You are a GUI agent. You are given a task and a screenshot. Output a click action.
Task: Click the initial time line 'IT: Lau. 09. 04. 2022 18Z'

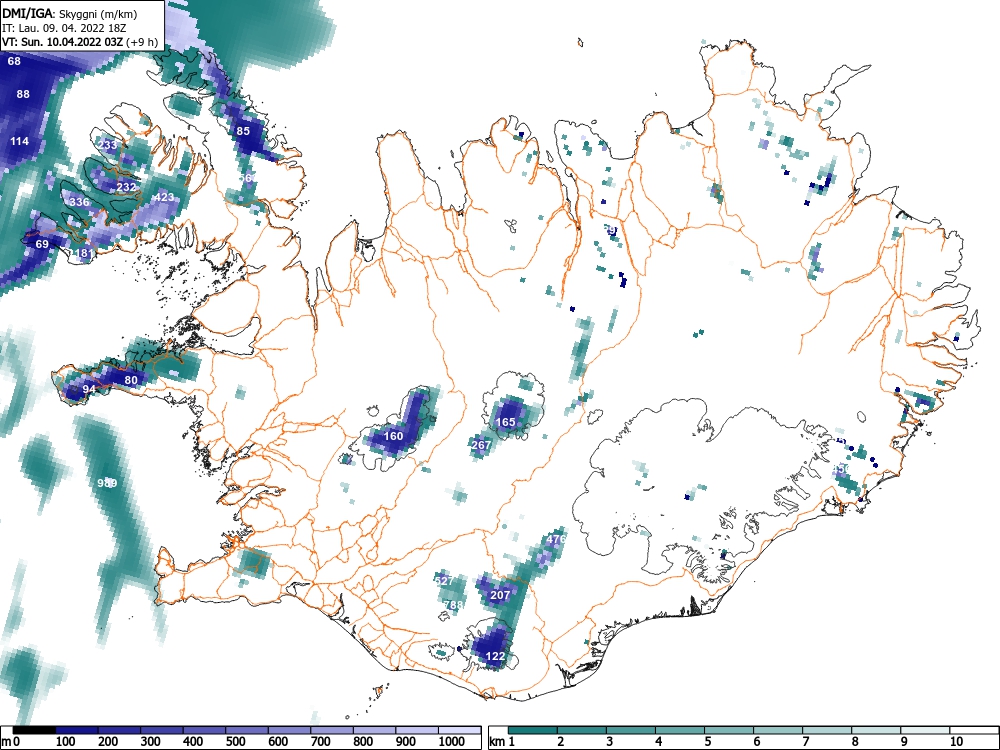click(x=64, y=28)
